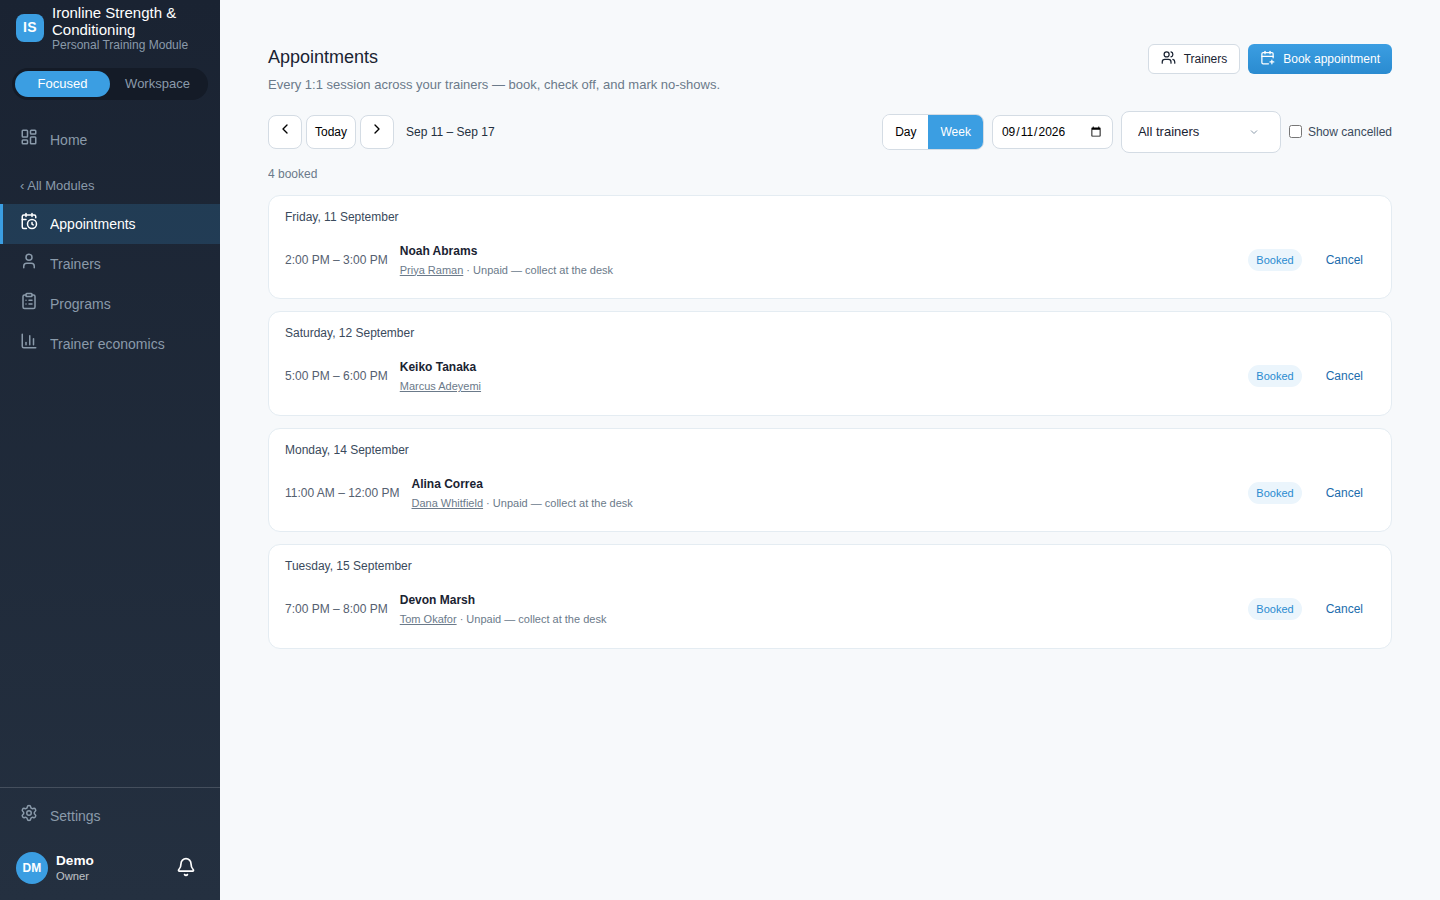Open Priya Raman trainer link
The width and height of the screenshot is (1440, 900).
tap(431, 271)
